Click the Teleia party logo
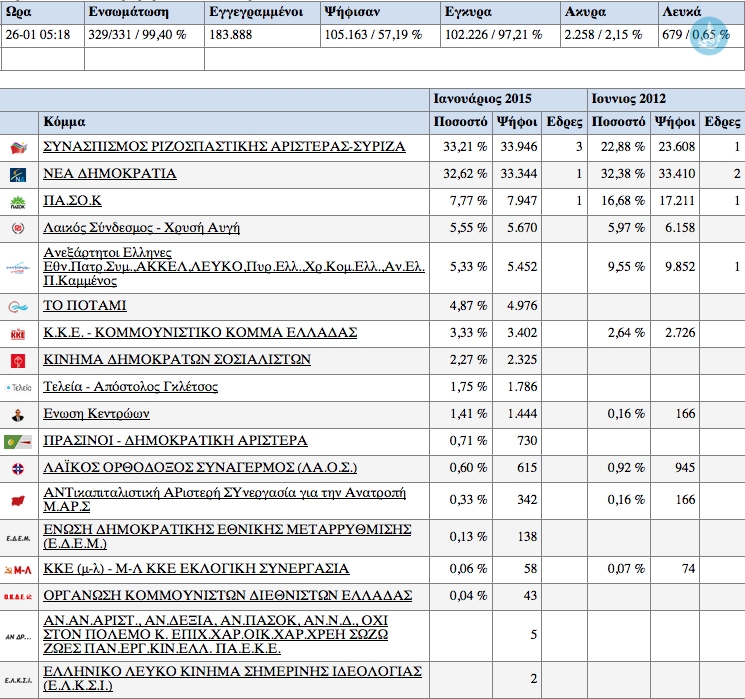The height and width of the screenshot is (699, 745). tap(18, 388)
